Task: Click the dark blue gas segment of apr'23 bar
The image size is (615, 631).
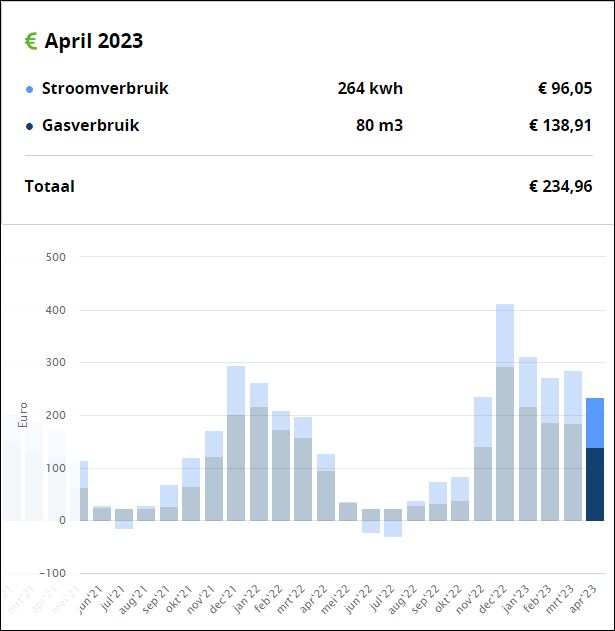Action: [x=595, y=485]
